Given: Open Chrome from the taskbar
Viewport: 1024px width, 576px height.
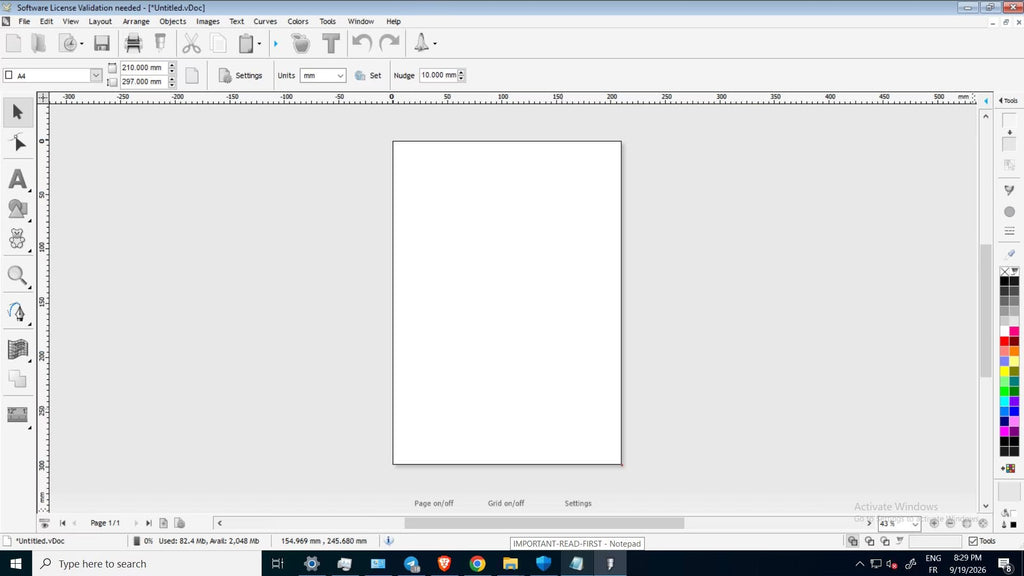Looking at the screenshot, I should point(477,564).
